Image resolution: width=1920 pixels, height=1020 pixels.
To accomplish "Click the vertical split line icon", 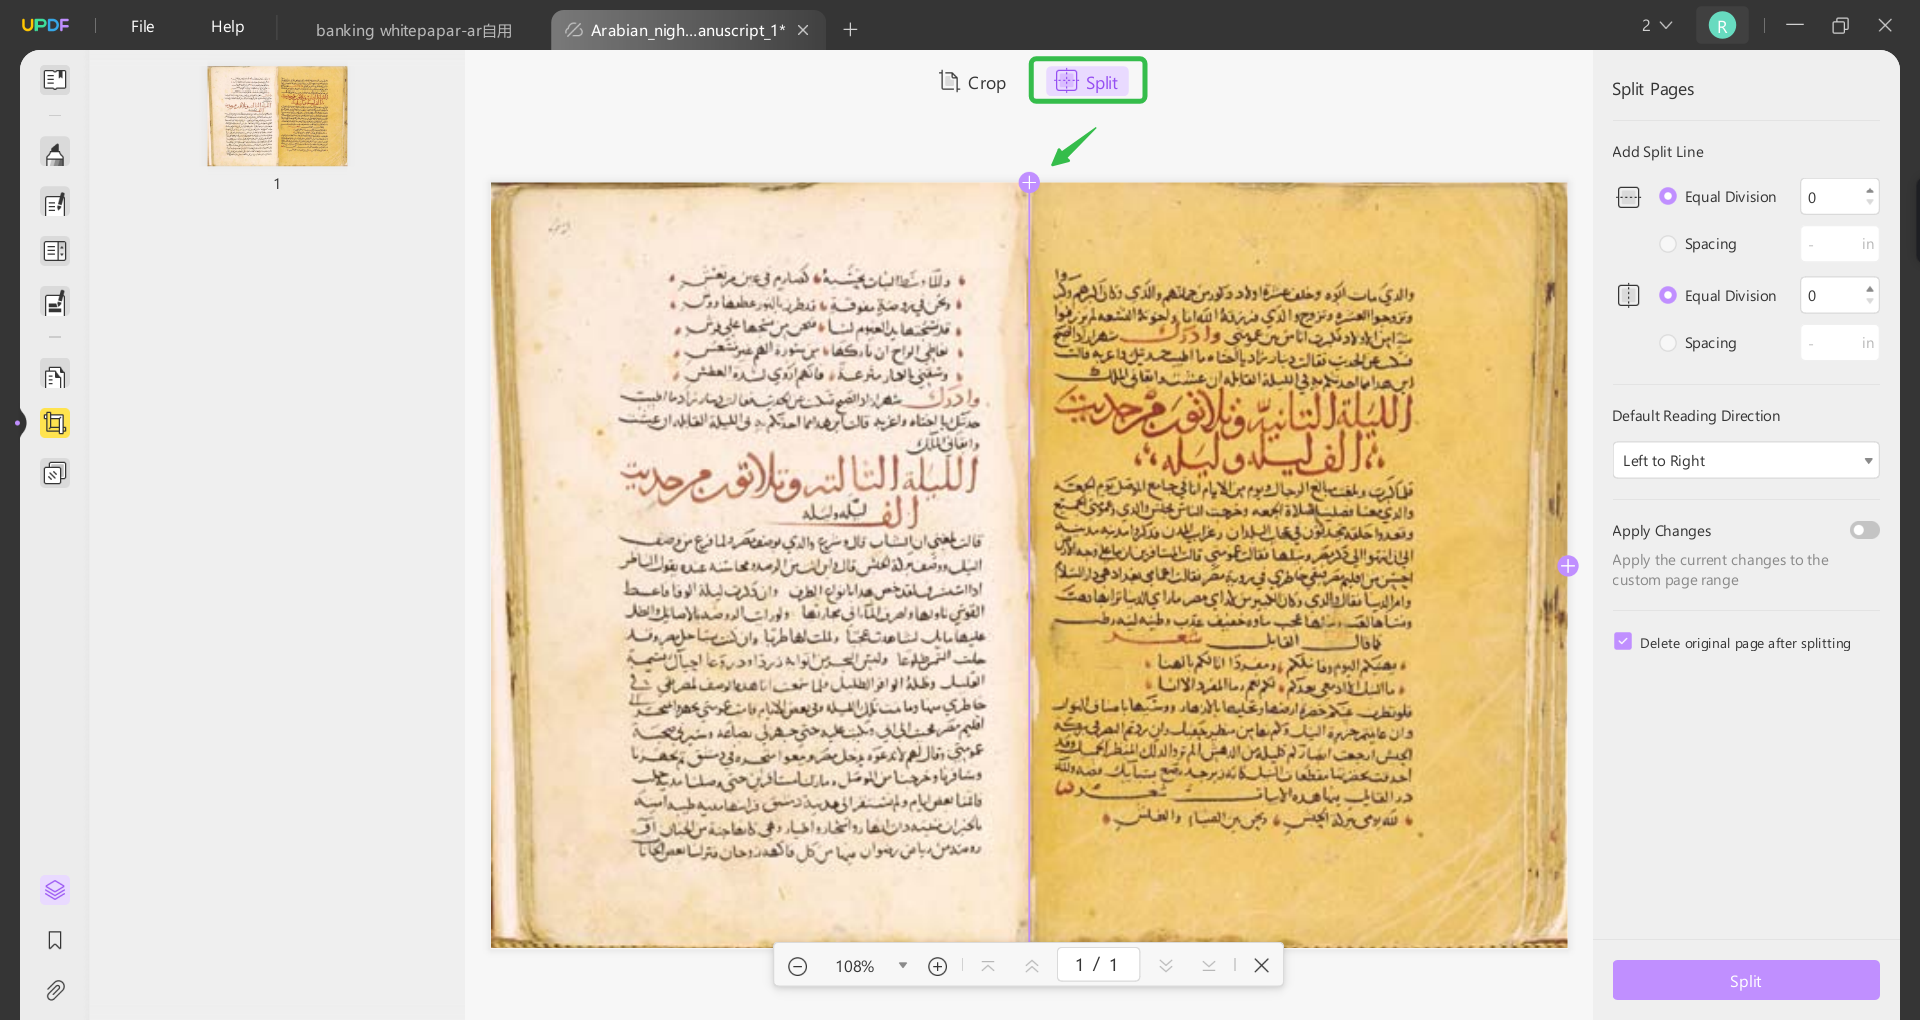I will pyautogui.click(x=1628, y=296).
